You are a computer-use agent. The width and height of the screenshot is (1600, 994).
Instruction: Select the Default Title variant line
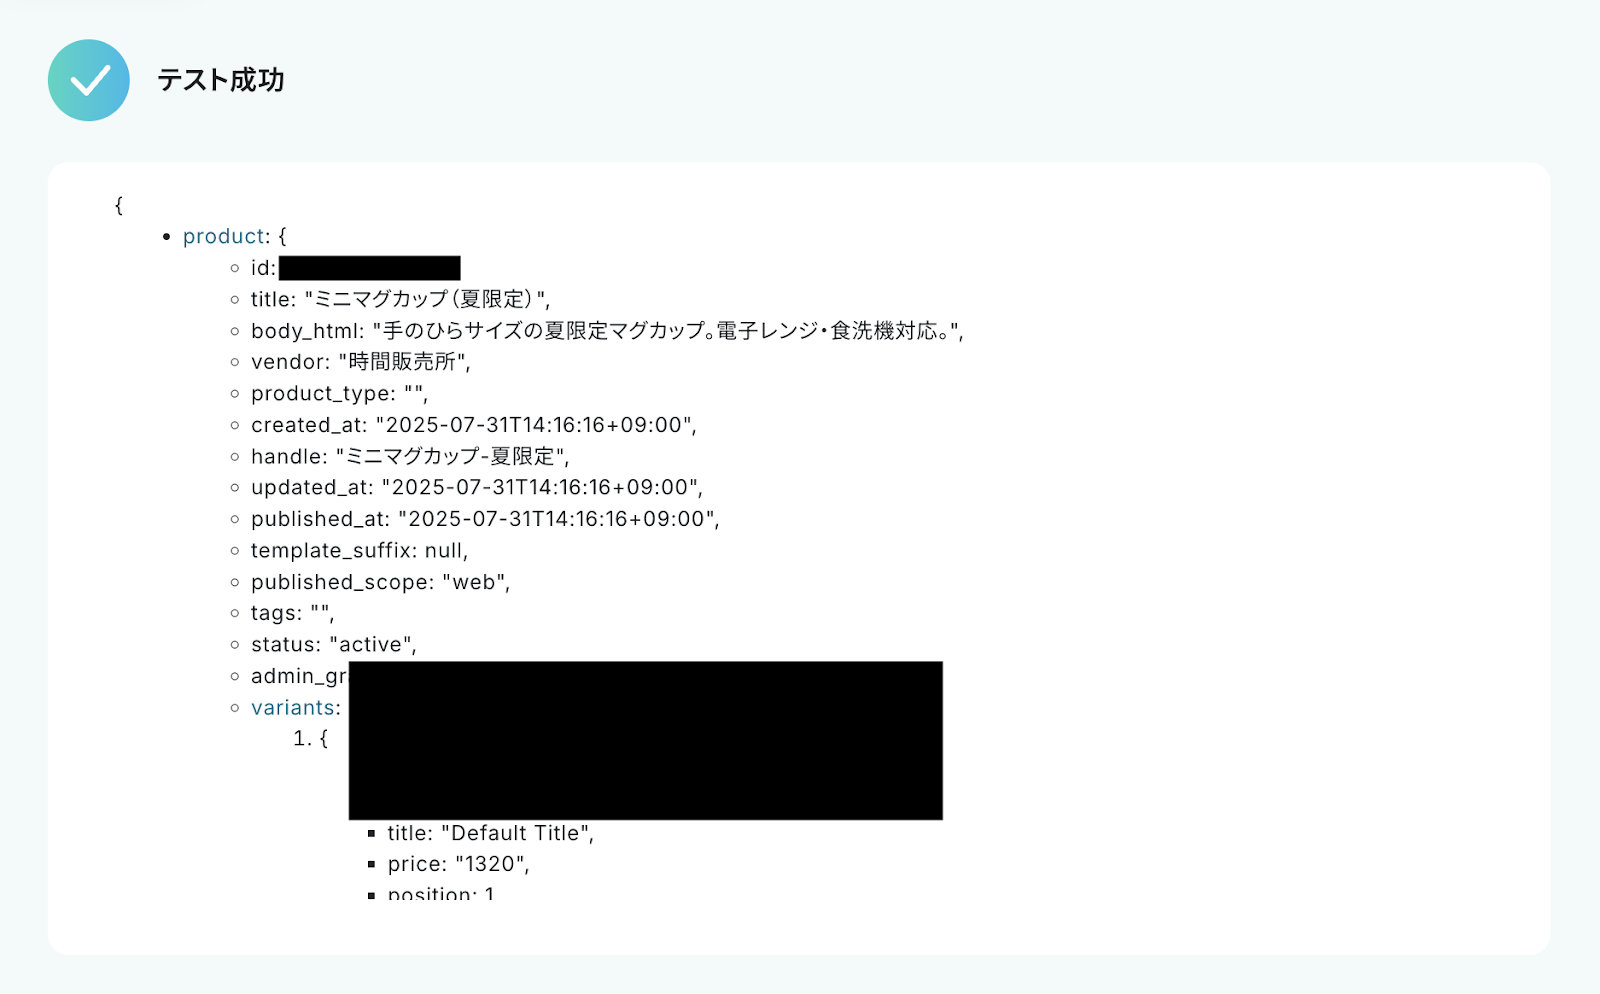pos(490,833)
